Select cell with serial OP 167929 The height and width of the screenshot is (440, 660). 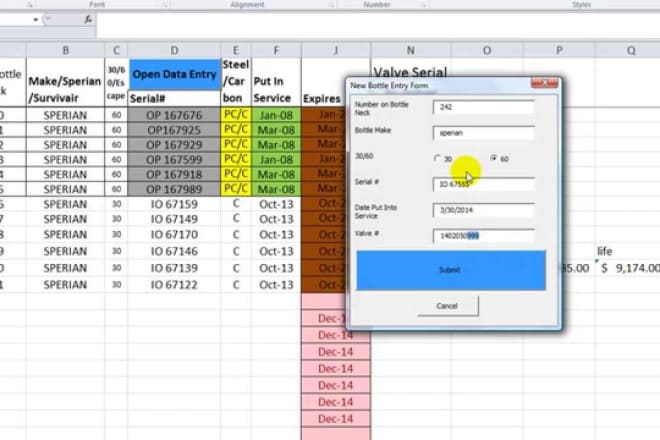(174, 145)
